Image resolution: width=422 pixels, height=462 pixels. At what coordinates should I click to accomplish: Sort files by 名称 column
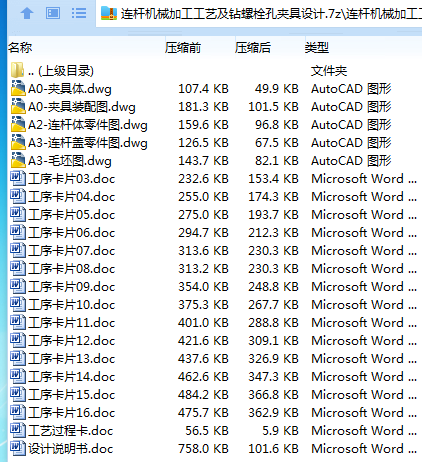point(20,48)
